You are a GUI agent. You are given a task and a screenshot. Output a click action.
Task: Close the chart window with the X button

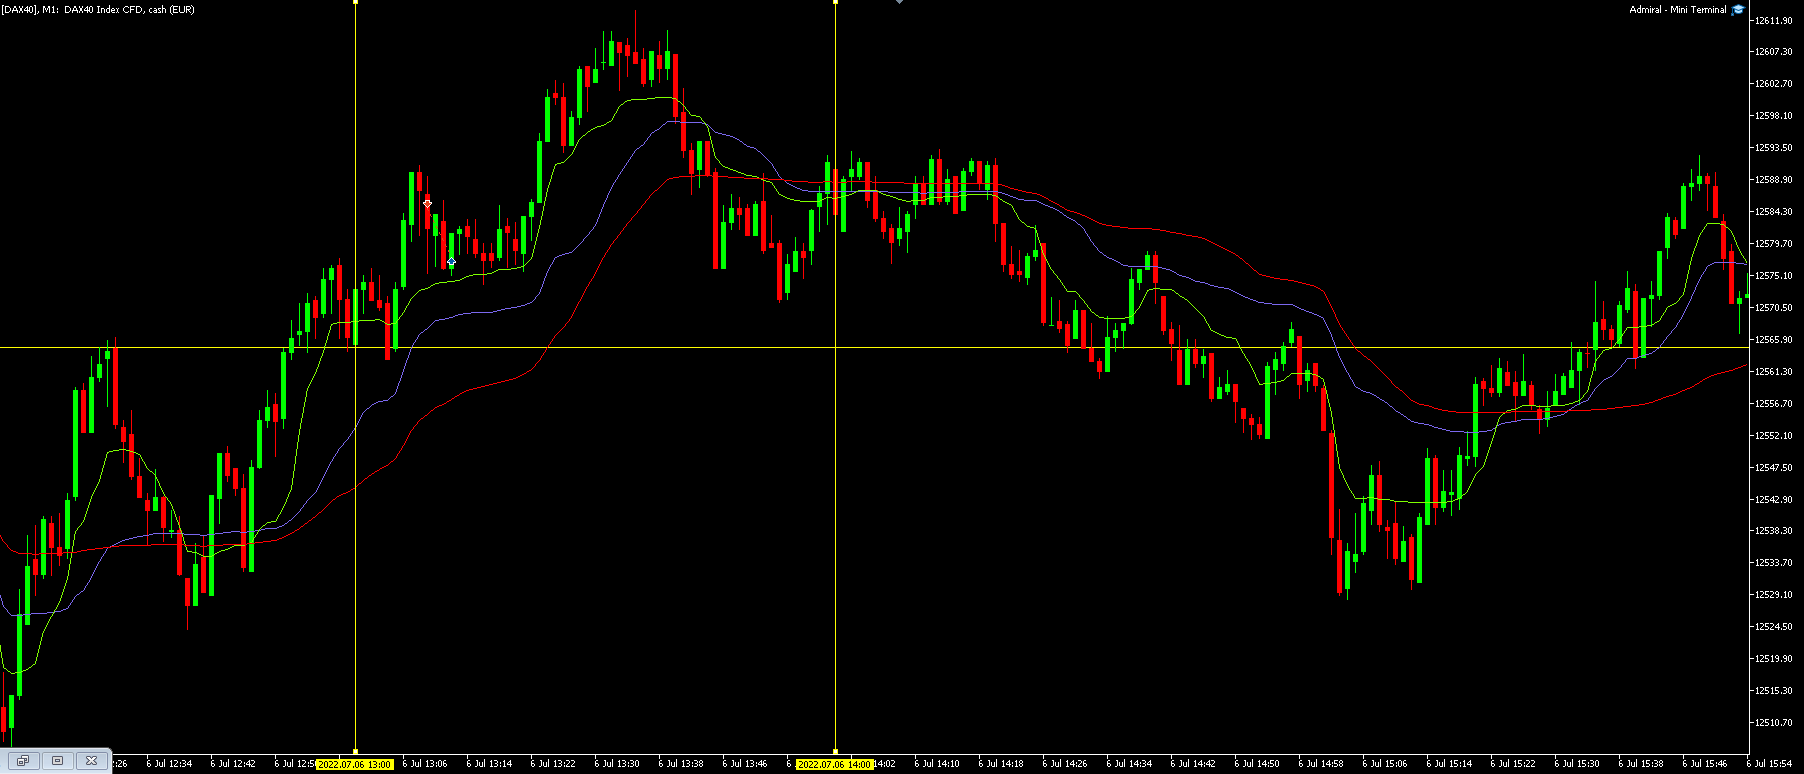point(91,761)
